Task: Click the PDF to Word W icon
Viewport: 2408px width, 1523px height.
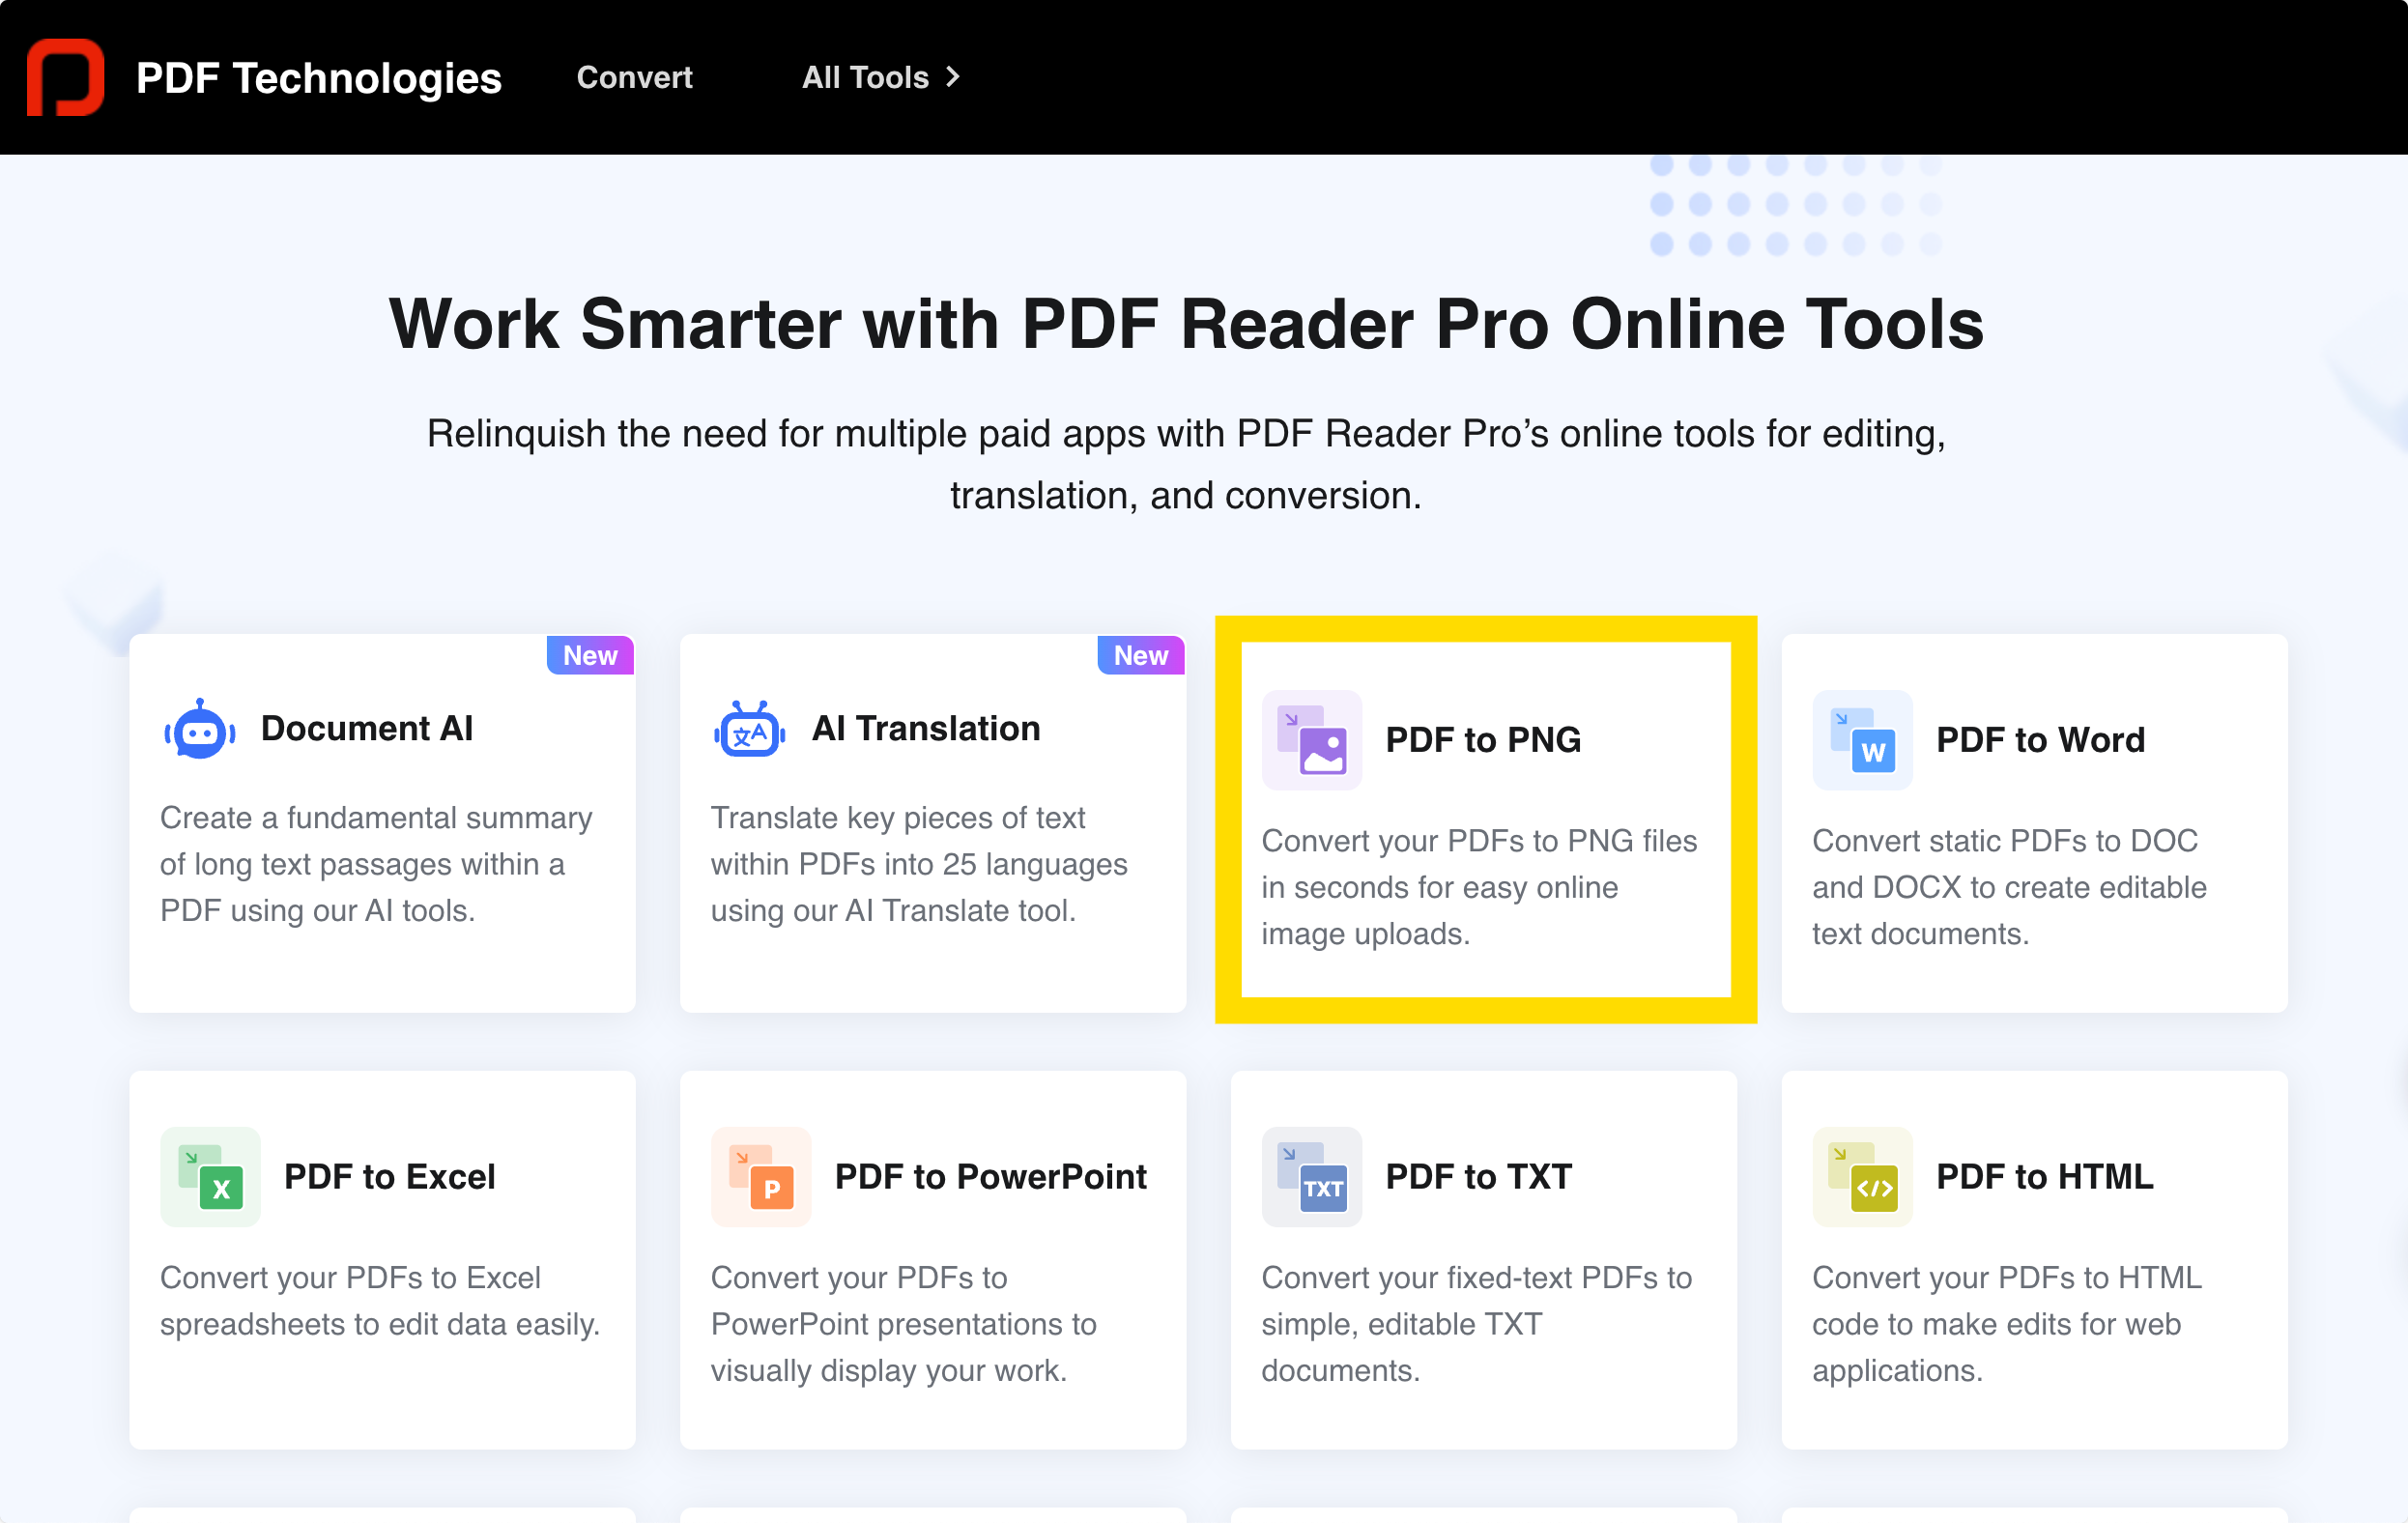Action: 1862,740
